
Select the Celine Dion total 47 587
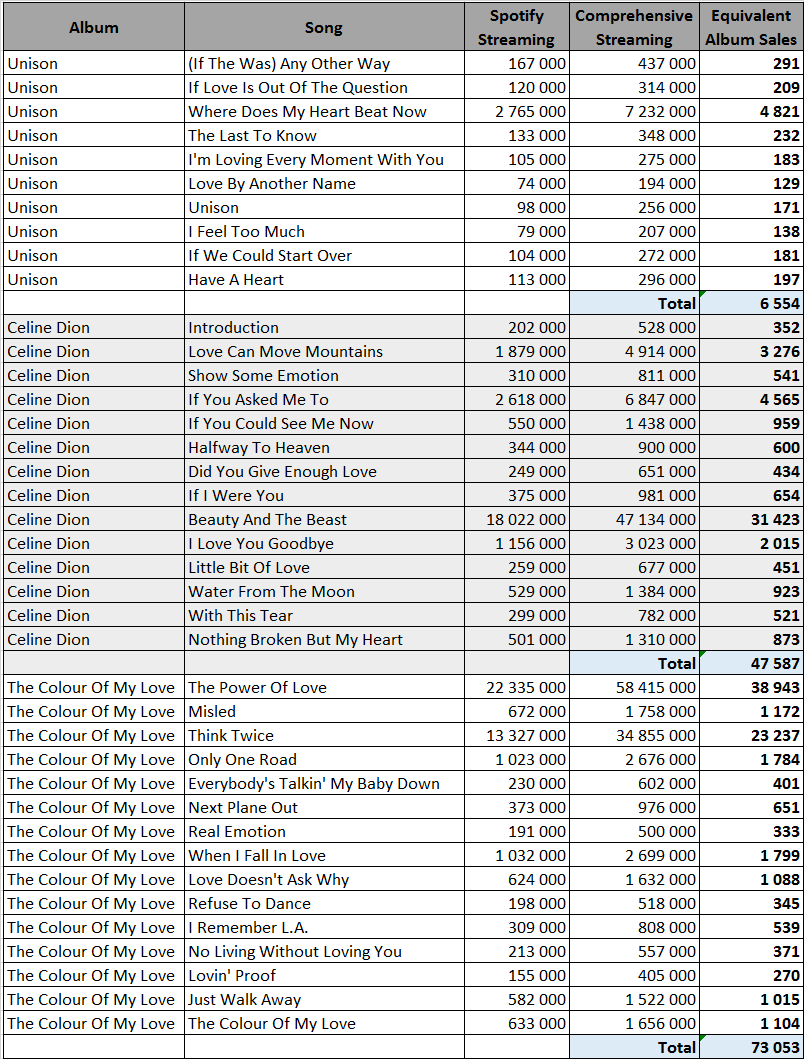[x=751, y=663]
